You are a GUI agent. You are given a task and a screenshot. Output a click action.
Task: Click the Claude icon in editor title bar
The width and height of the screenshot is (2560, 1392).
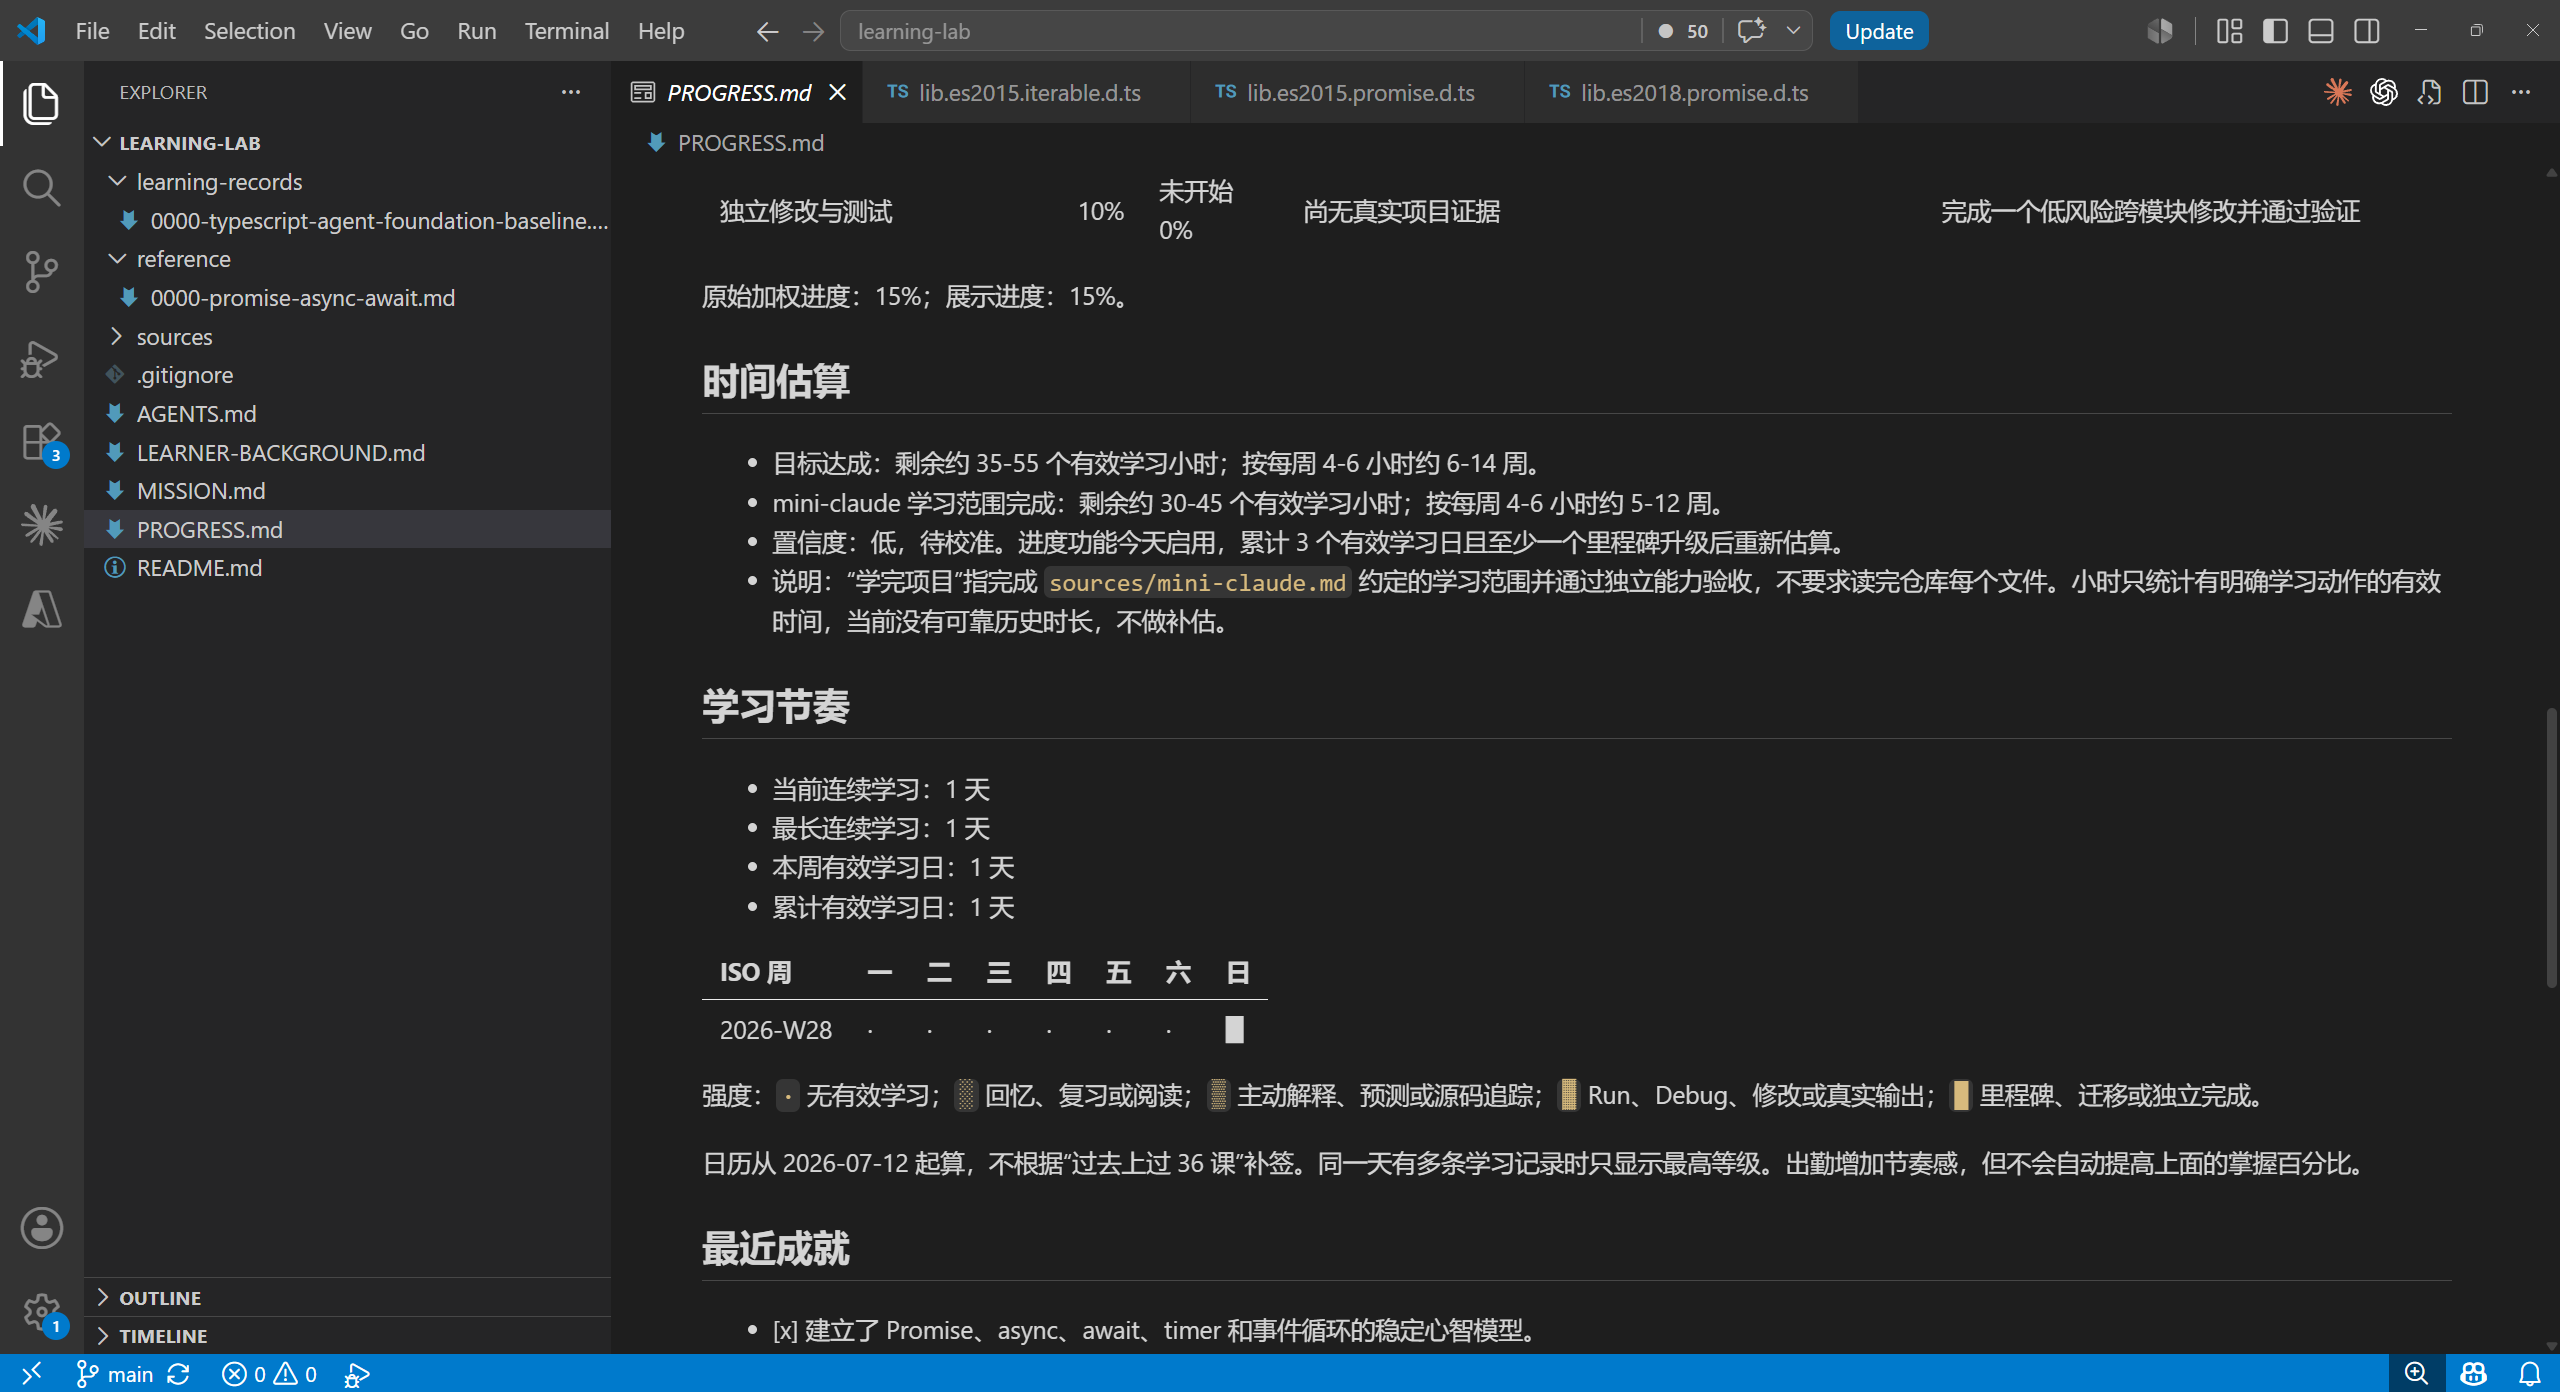pyautogui.click(x=2338, y=92)
